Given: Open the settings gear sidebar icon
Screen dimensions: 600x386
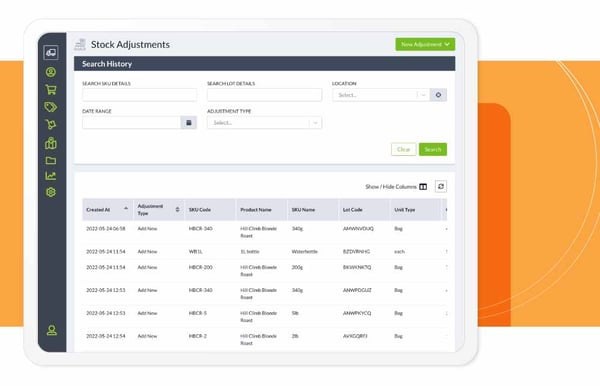Looking at the screenshot, I should (x=51, y=192).
